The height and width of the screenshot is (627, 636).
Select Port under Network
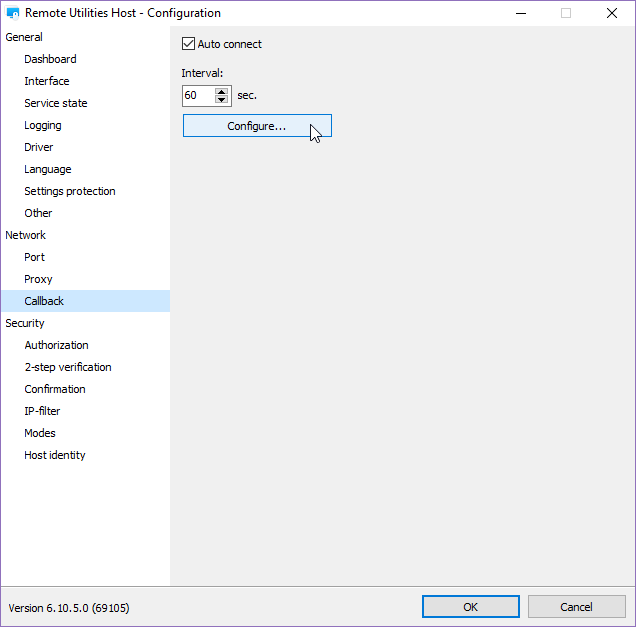(x=35, y=257)
